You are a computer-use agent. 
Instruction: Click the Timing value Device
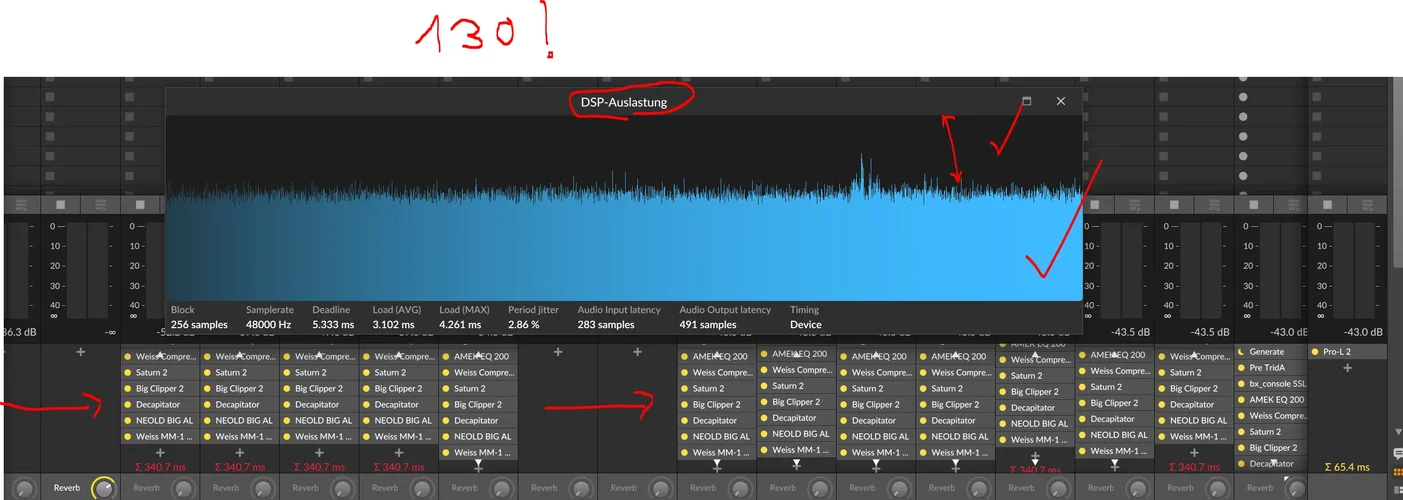click(x=805, y=324)
